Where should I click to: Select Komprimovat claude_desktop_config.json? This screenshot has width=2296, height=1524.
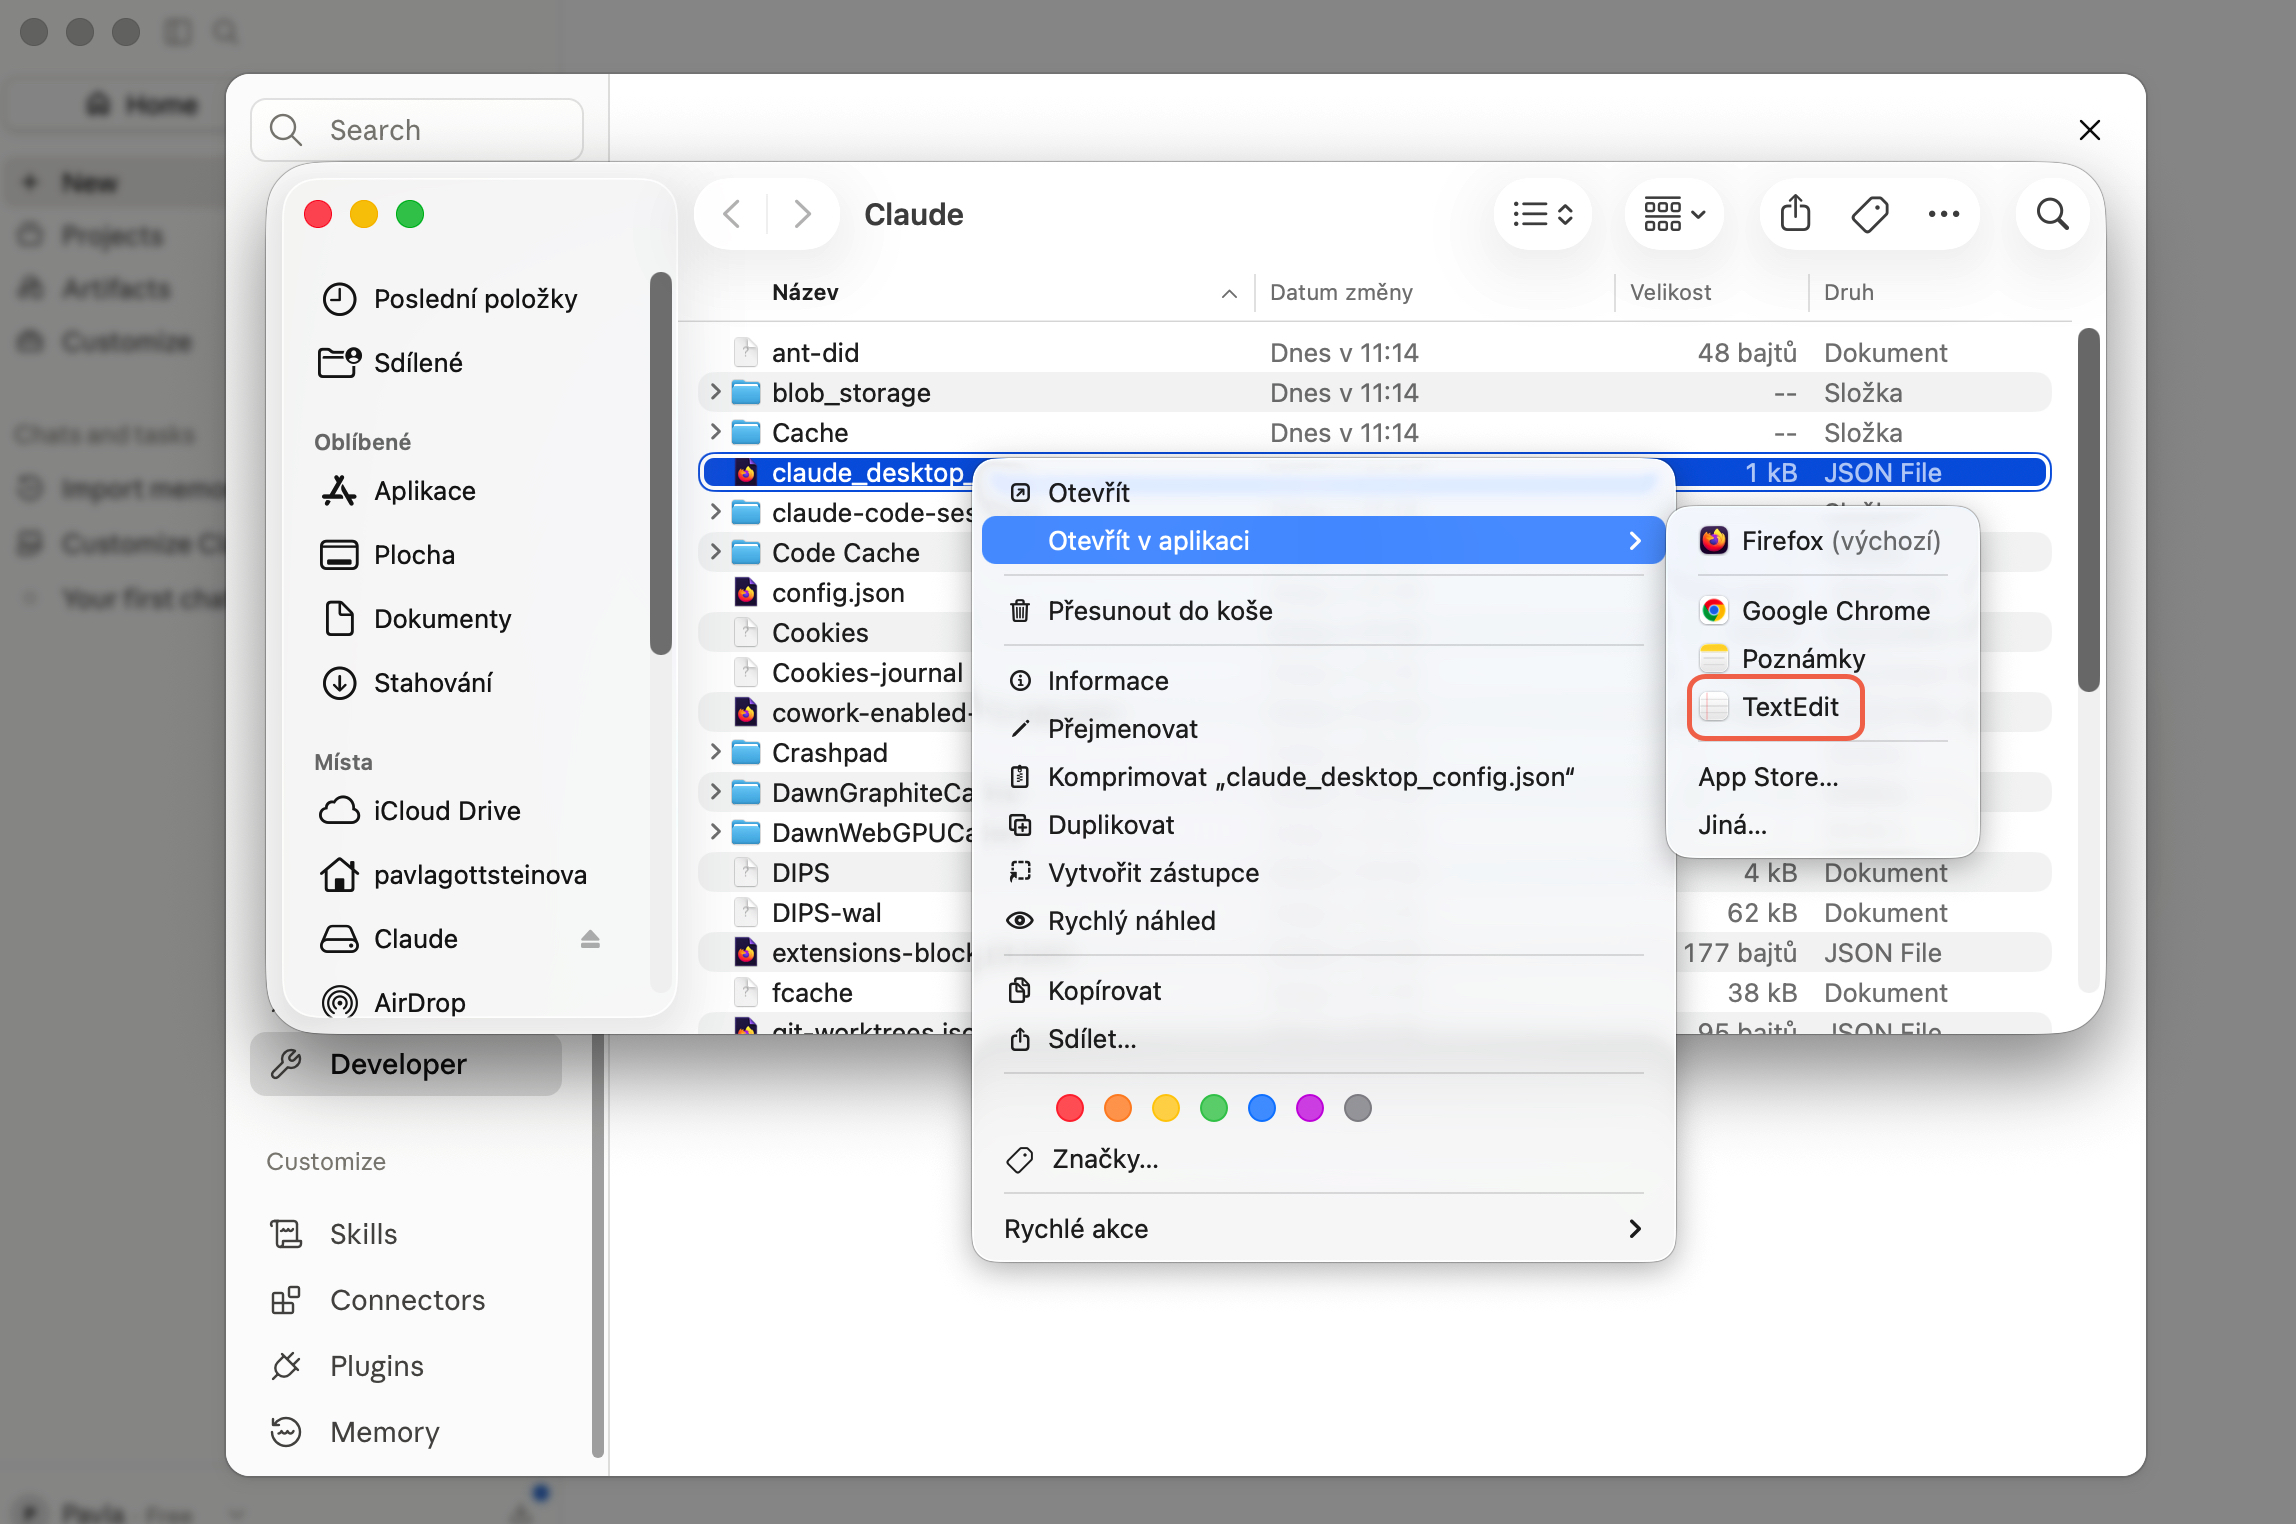(x=1324, y=777)
